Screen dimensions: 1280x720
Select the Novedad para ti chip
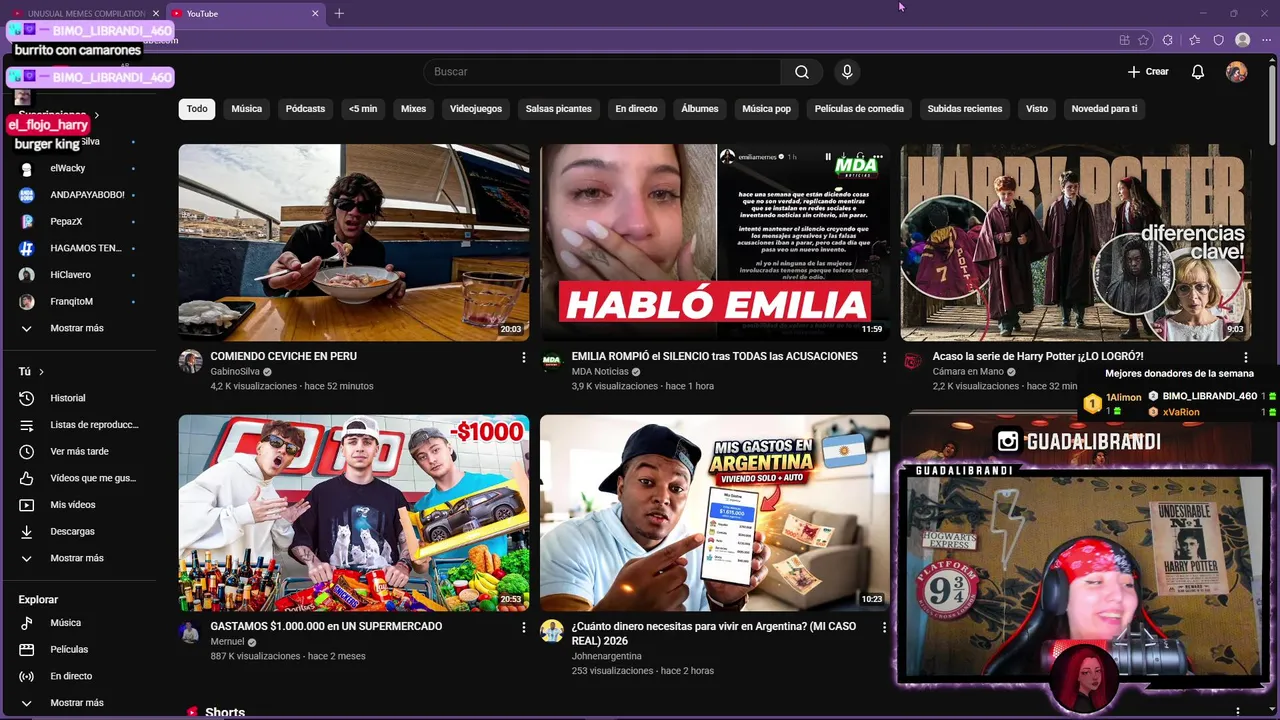pyautogui.click(x=1104, y=109)
